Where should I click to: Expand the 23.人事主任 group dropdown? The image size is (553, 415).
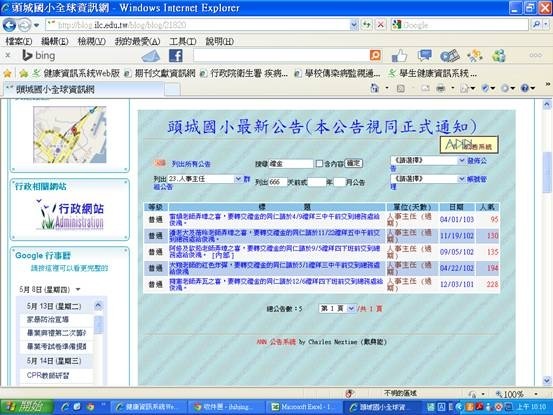[238, 179]
